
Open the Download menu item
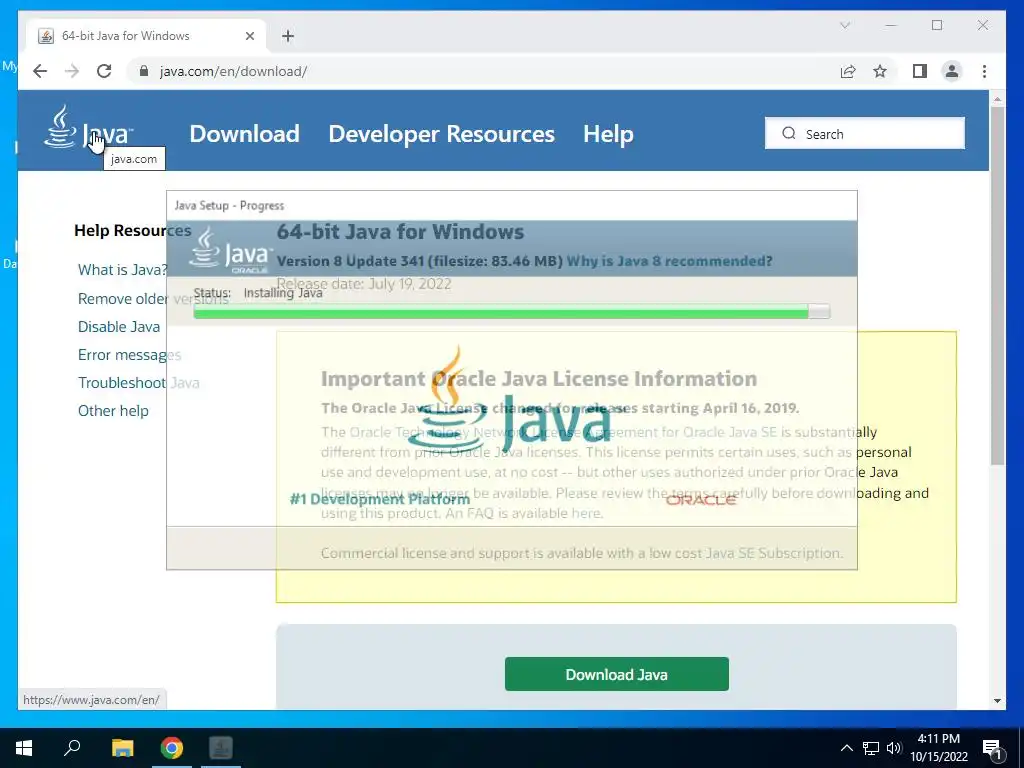pyautogui.click(x=244, y=134)
